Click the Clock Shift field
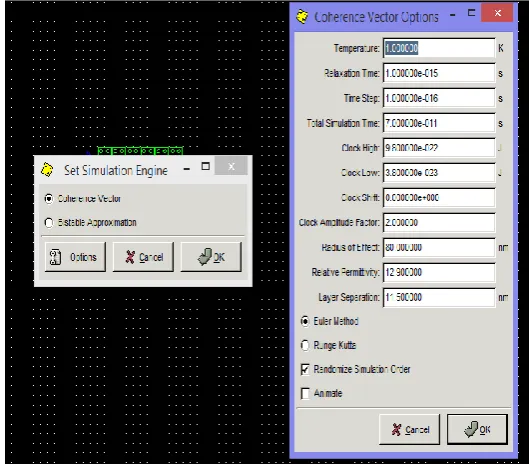The image size is (529, 465). [x=439, y=198]
